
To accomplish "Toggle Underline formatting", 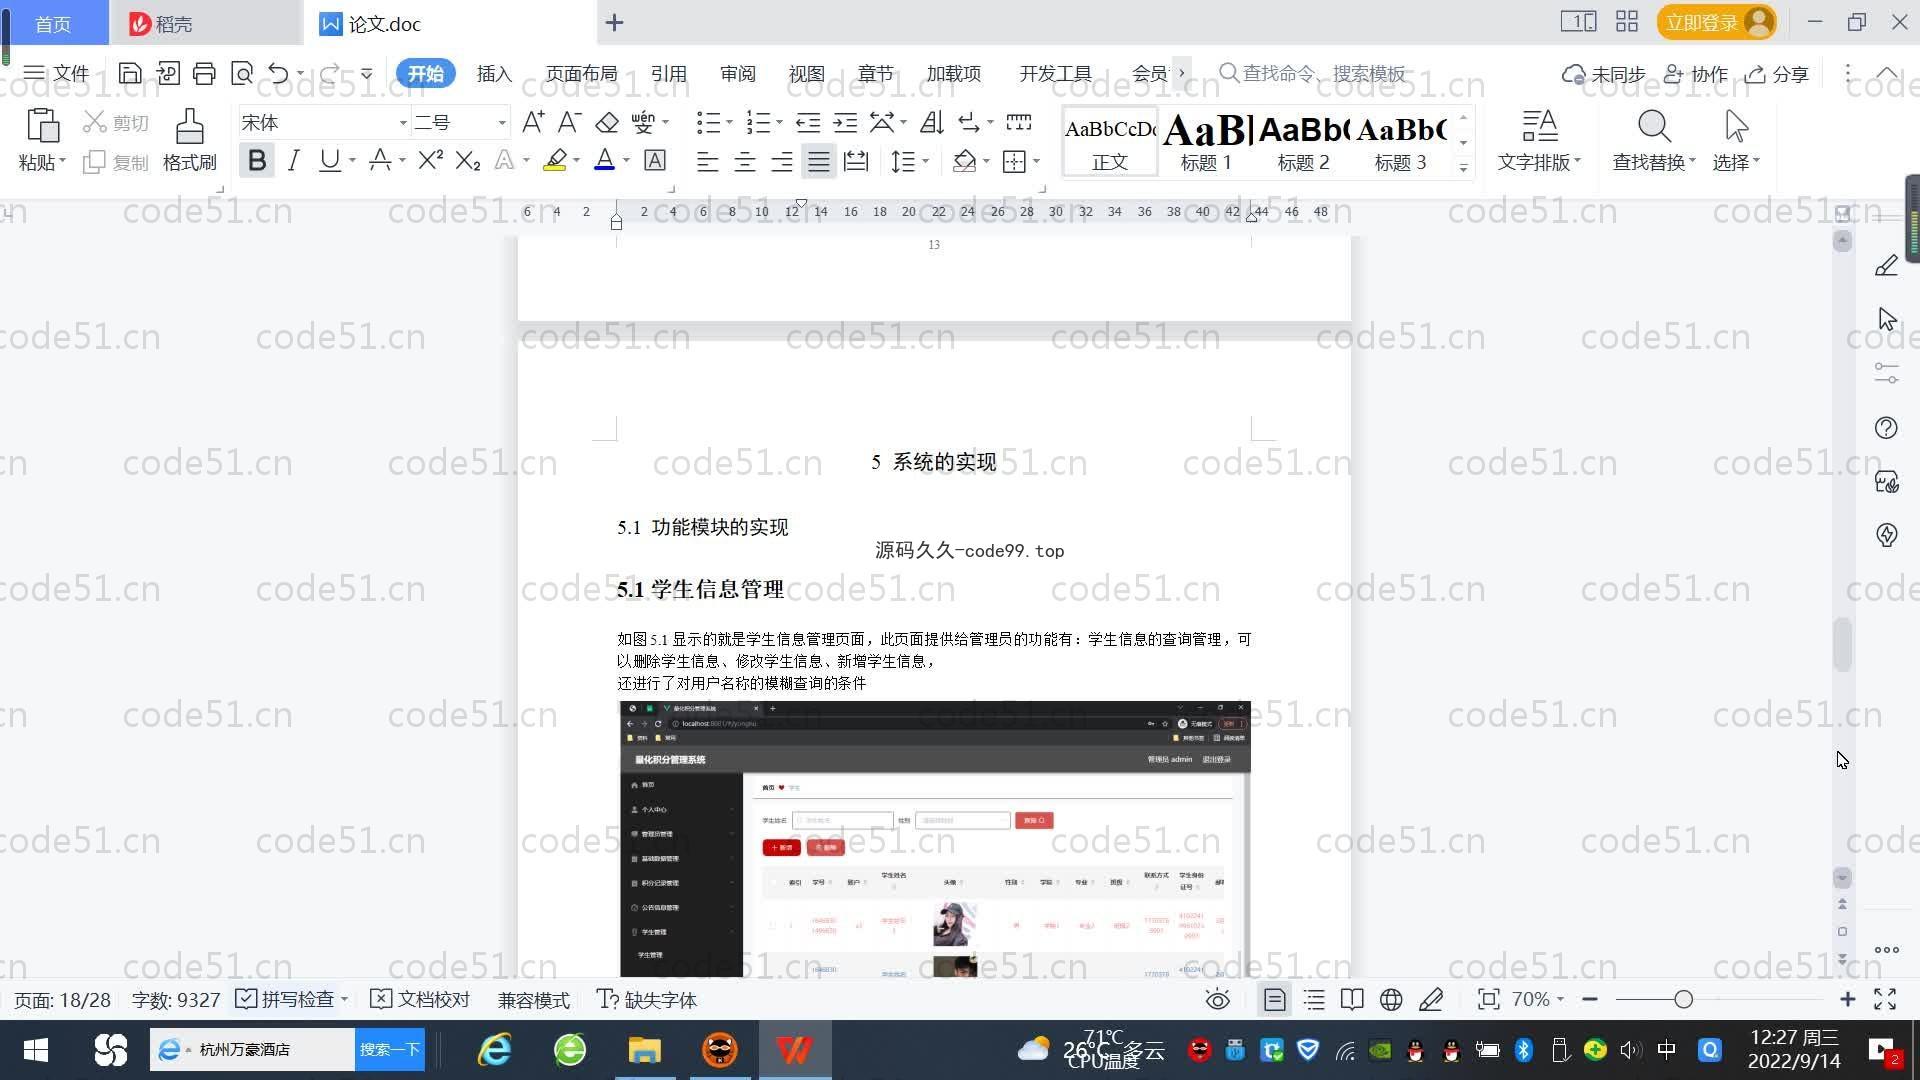I will 329,160.
